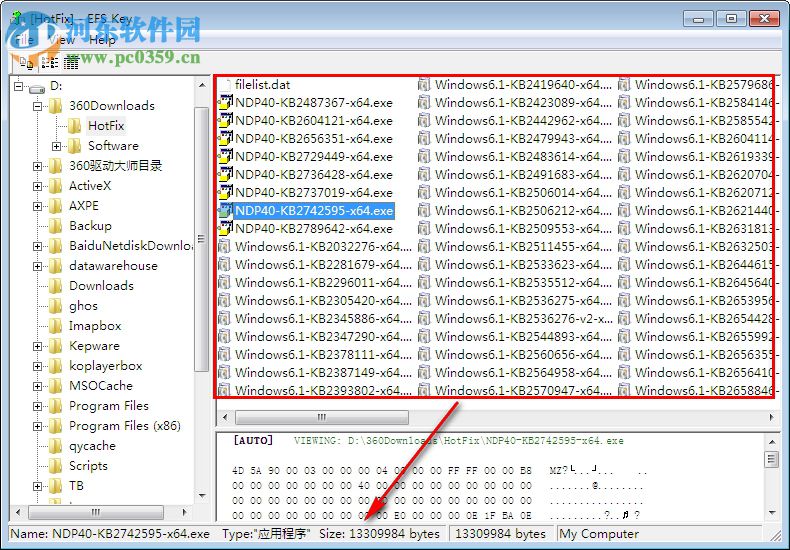
Task: Click down arrow of folder tree scrollbar
Action: 202,496
